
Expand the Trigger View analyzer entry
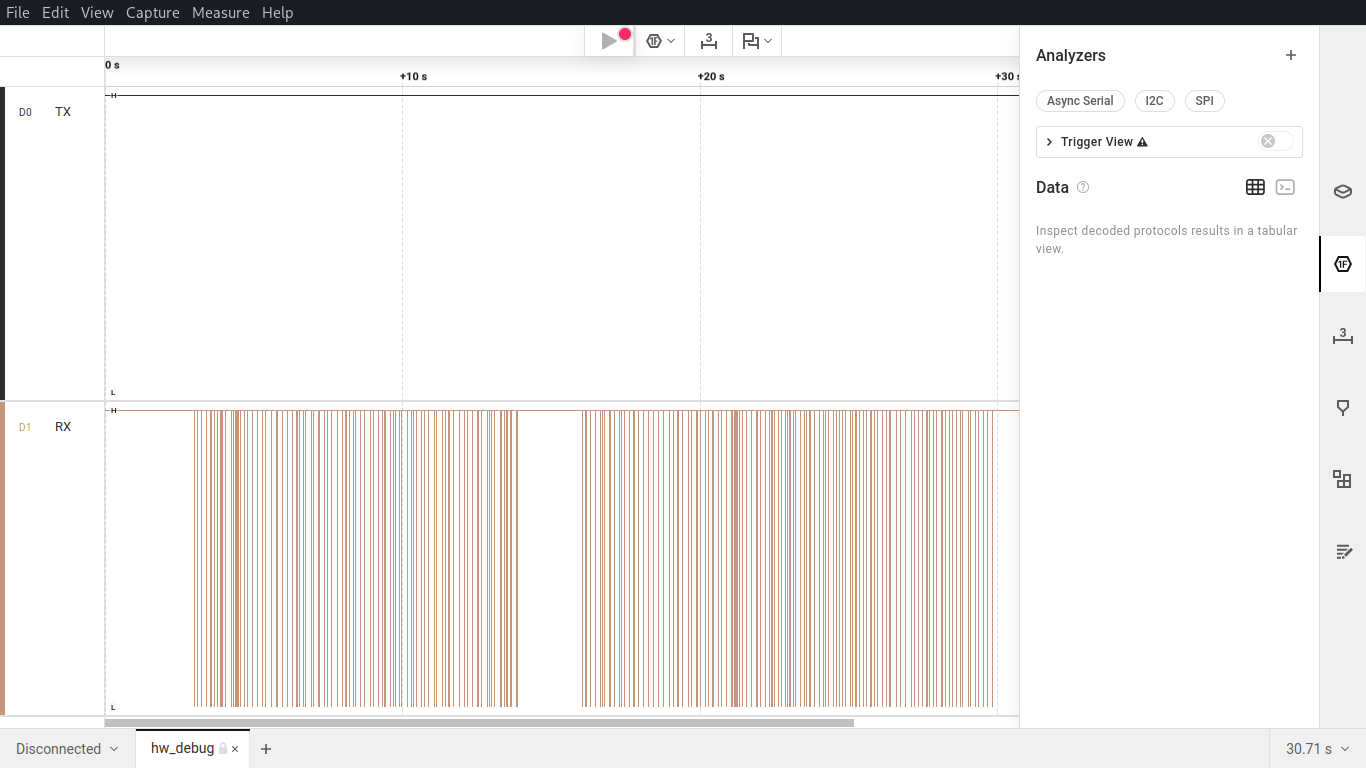pos(1049,142)
